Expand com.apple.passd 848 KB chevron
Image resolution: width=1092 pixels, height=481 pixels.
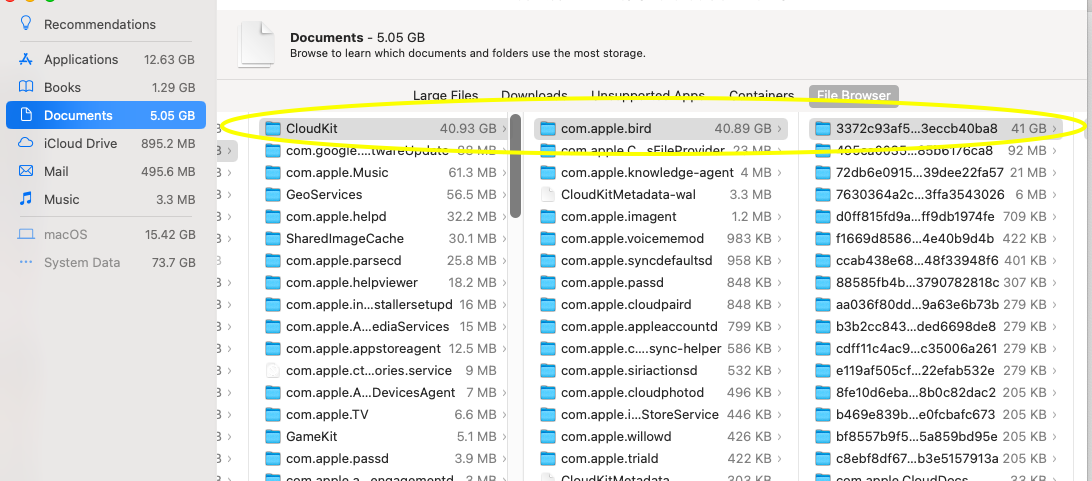[779, 283]
